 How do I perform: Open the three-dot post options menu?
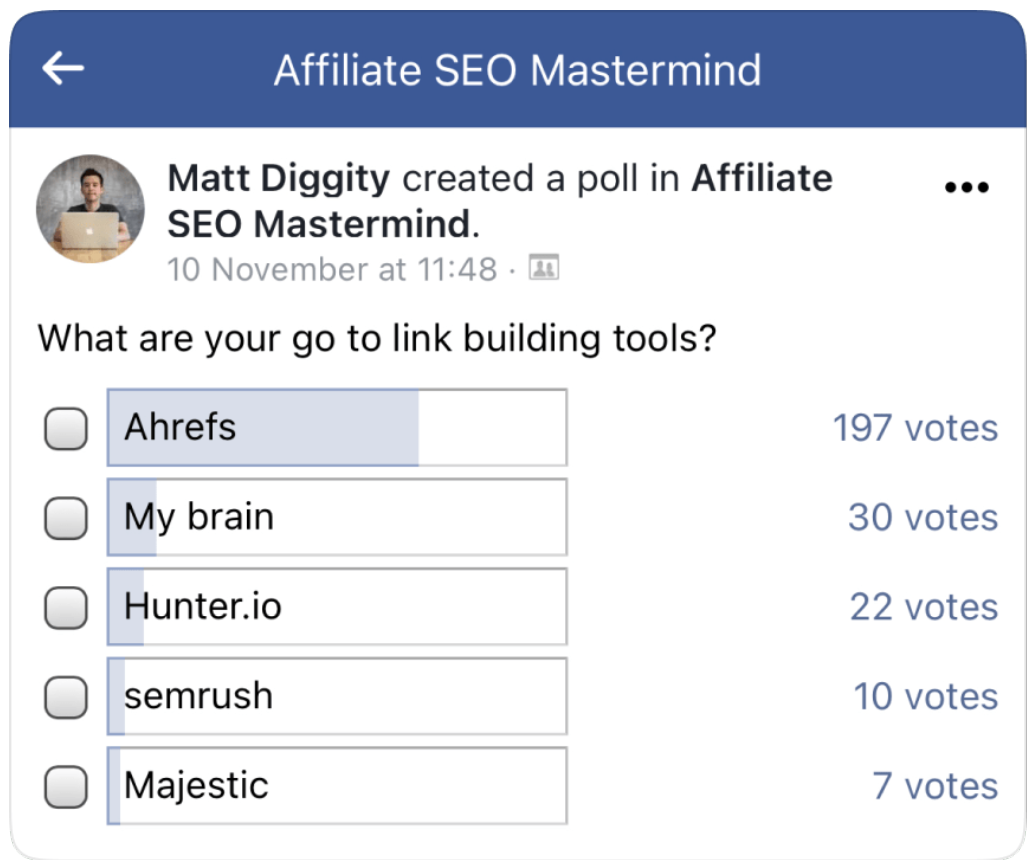[966, 187]
